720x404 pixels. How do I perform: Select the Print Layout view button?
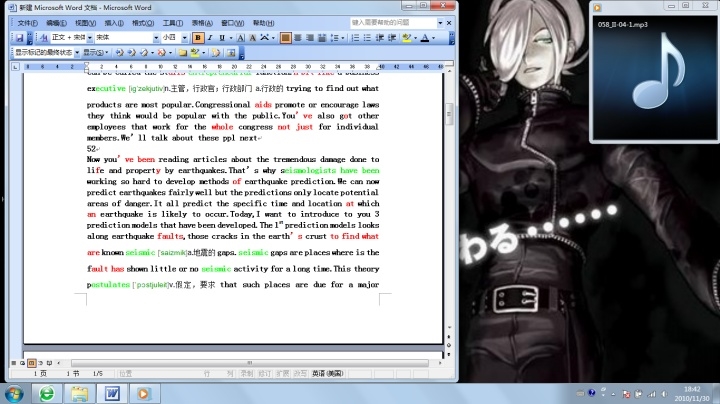(31, 363)
